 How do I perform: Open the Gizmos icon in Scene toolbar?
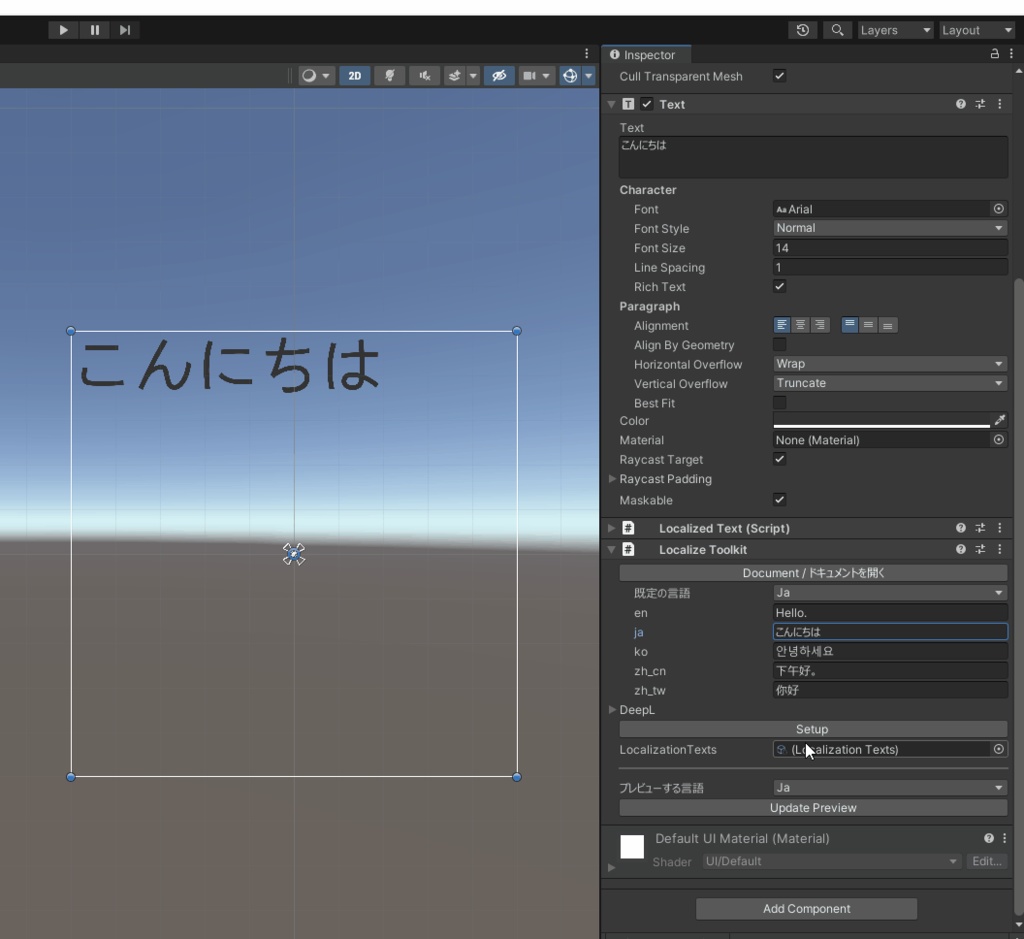pos(568,75)
